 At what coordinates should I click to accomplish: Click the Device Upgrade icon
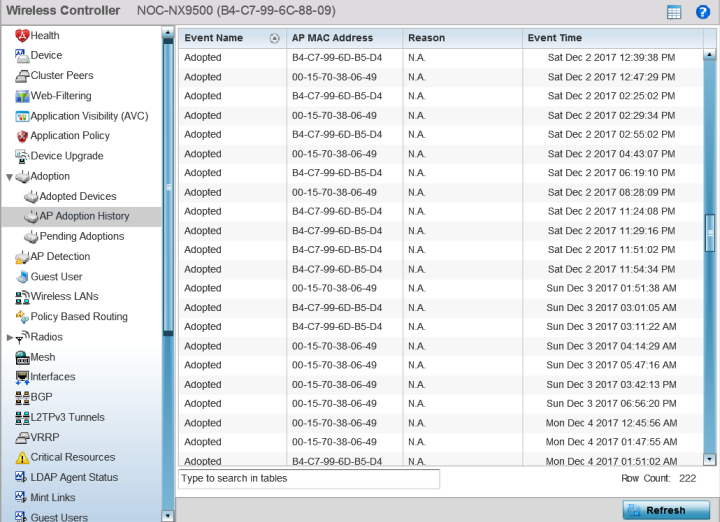click(22, 156)
